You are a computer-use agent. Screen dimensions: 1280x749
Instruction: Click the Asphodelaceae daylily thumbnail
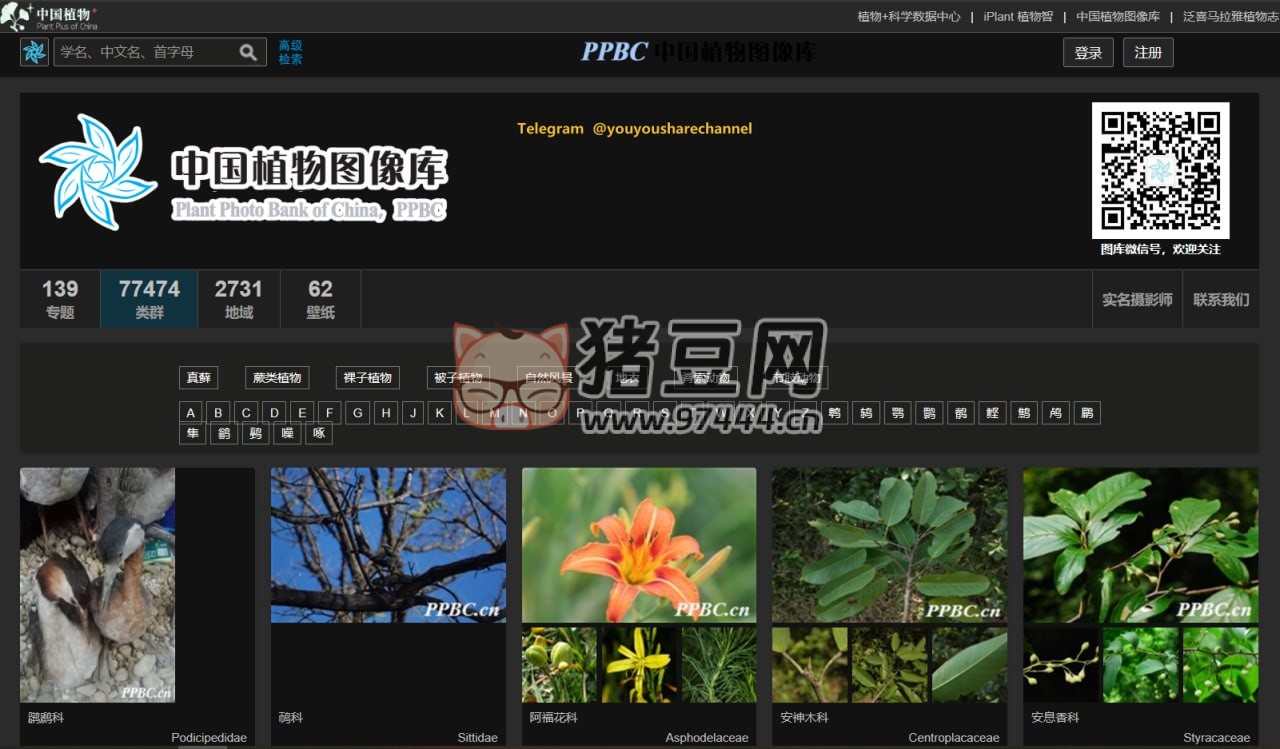point(638,544)
